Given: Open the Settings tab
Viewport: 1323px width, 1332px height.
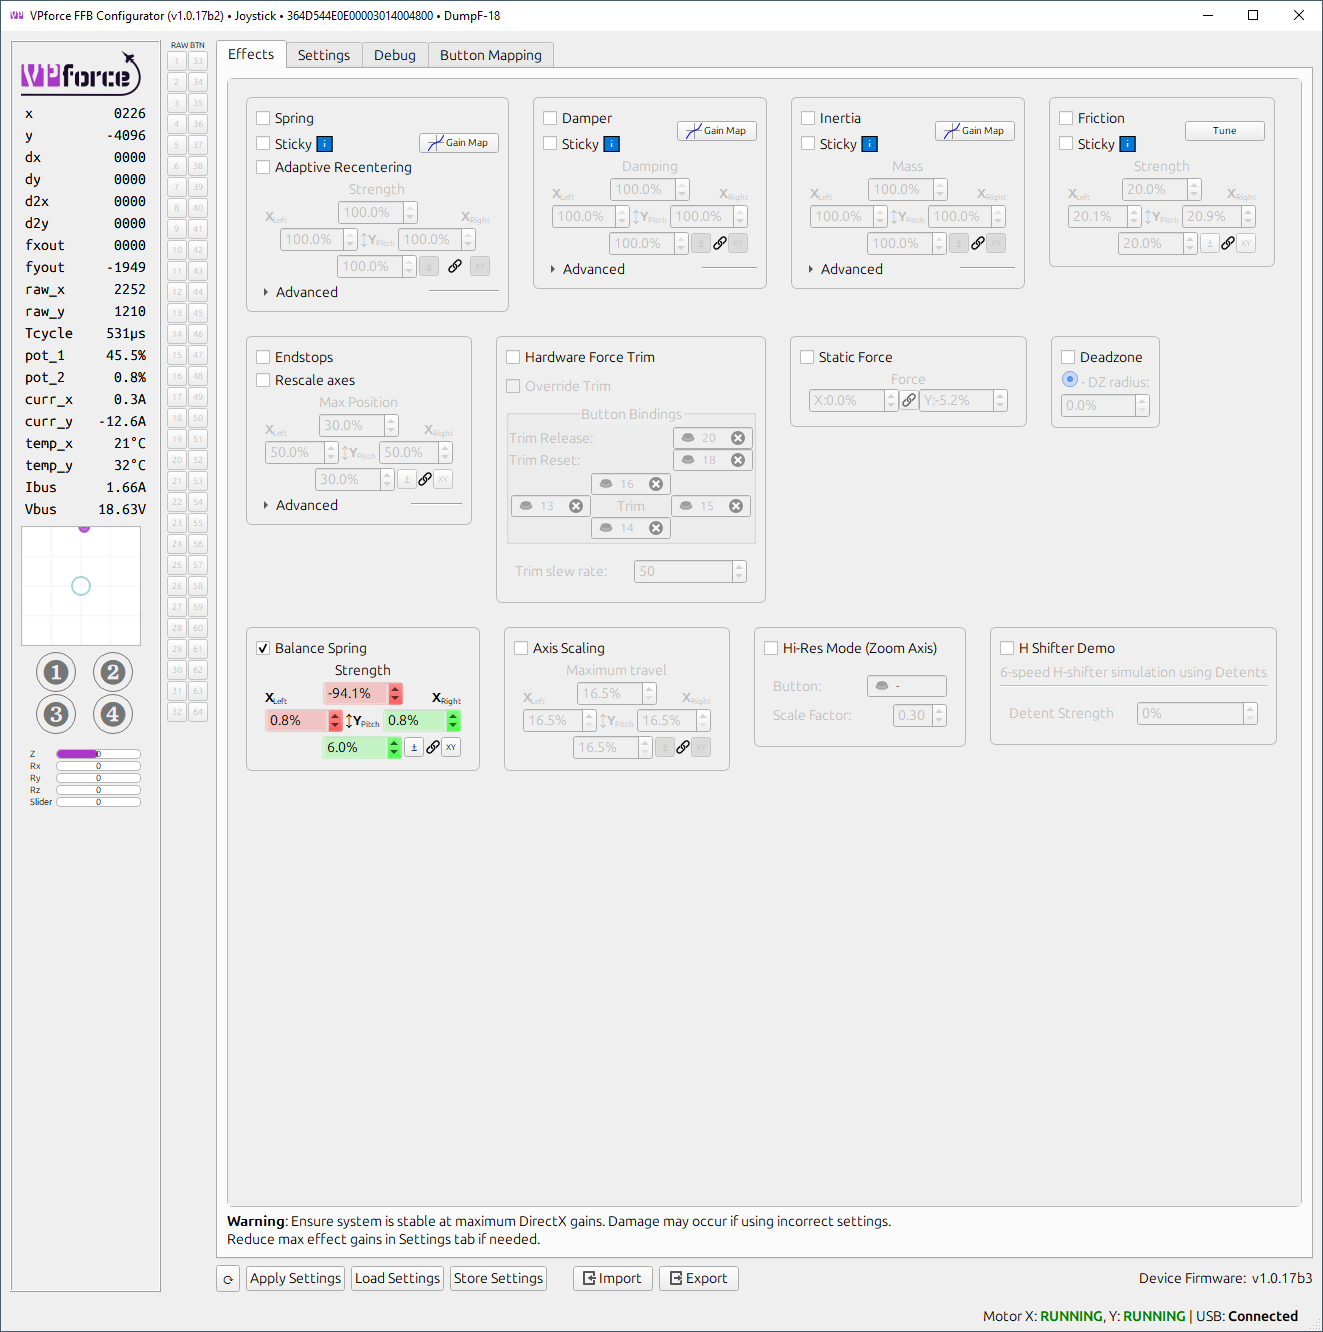Looking at the screenshot, I should coord(324,55).
